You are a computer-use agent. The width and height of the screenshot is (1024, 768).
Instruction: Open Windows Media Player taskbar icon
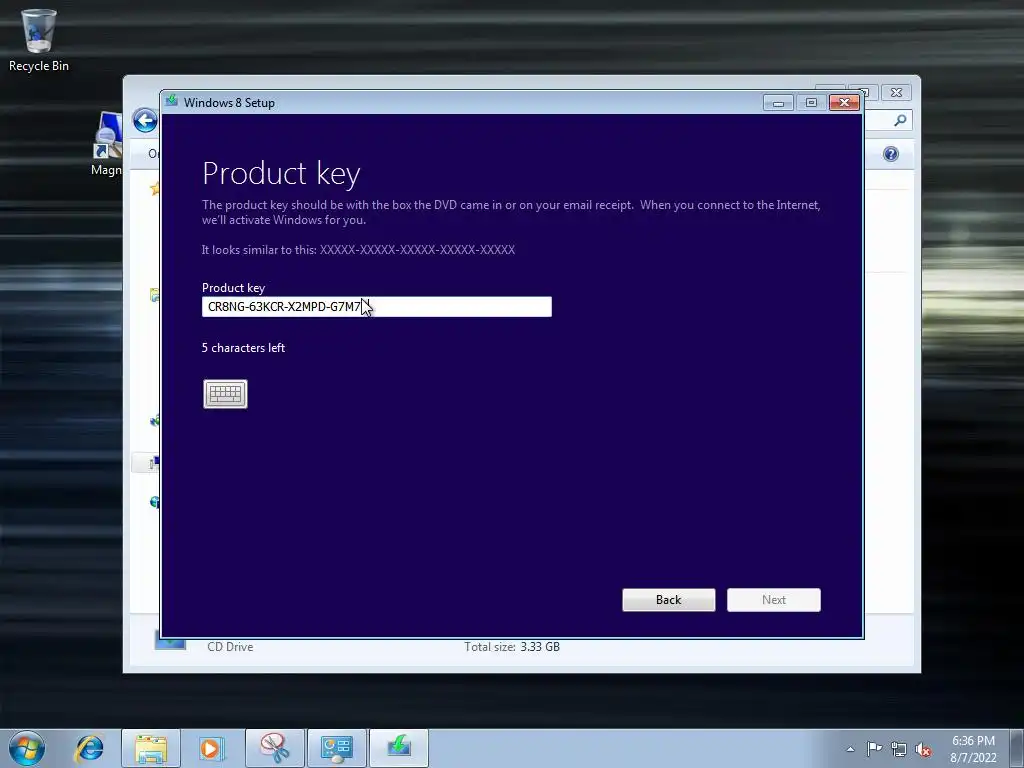click(212, 748)
